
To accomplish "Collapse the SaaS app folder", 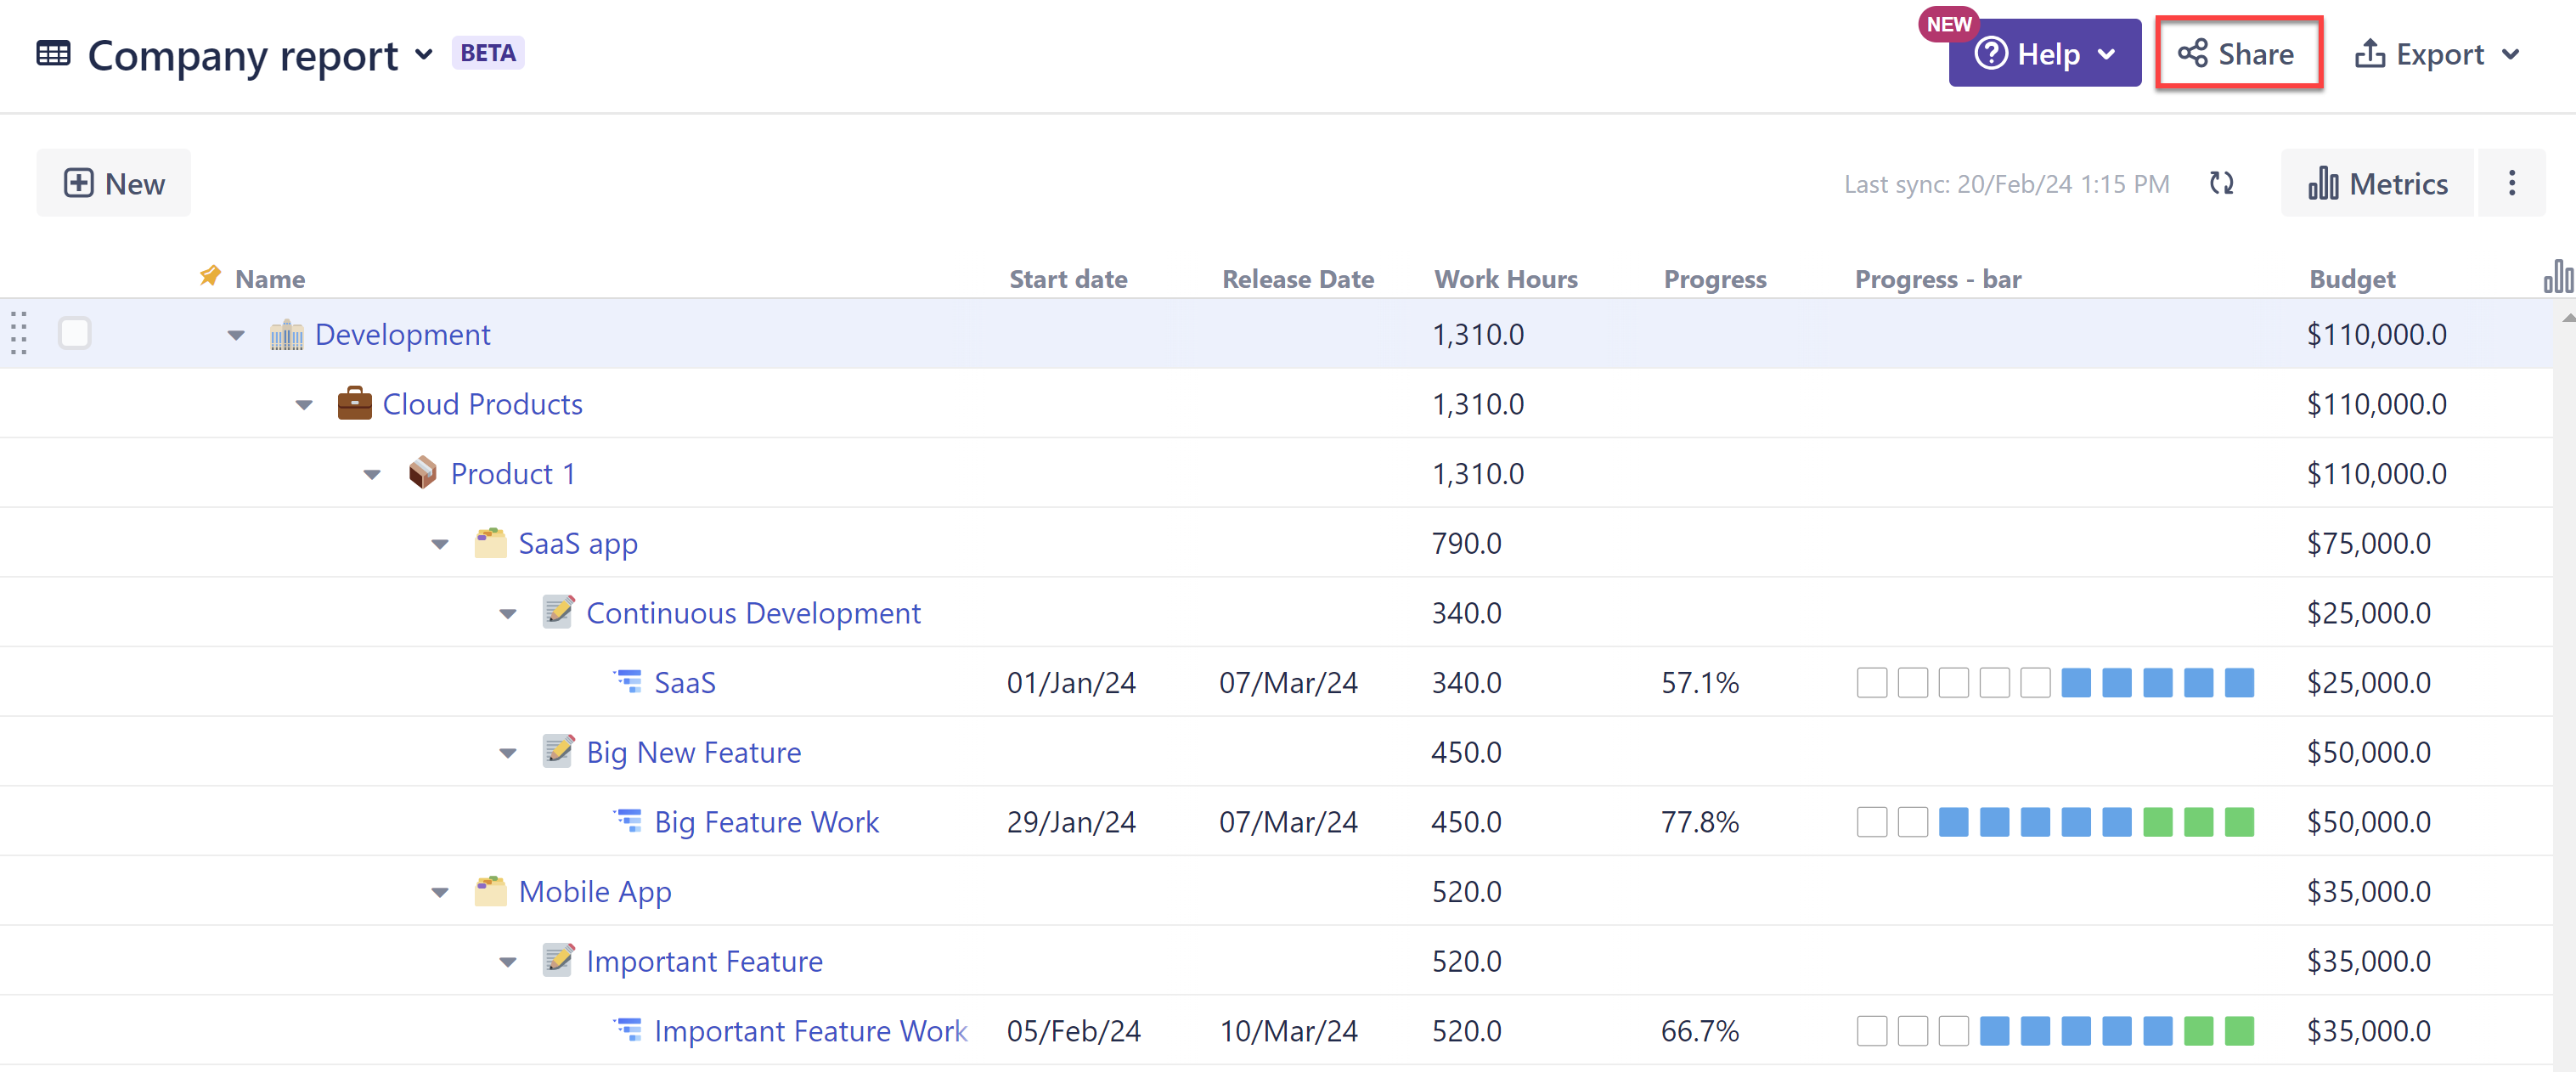I will tap(440, 544).
